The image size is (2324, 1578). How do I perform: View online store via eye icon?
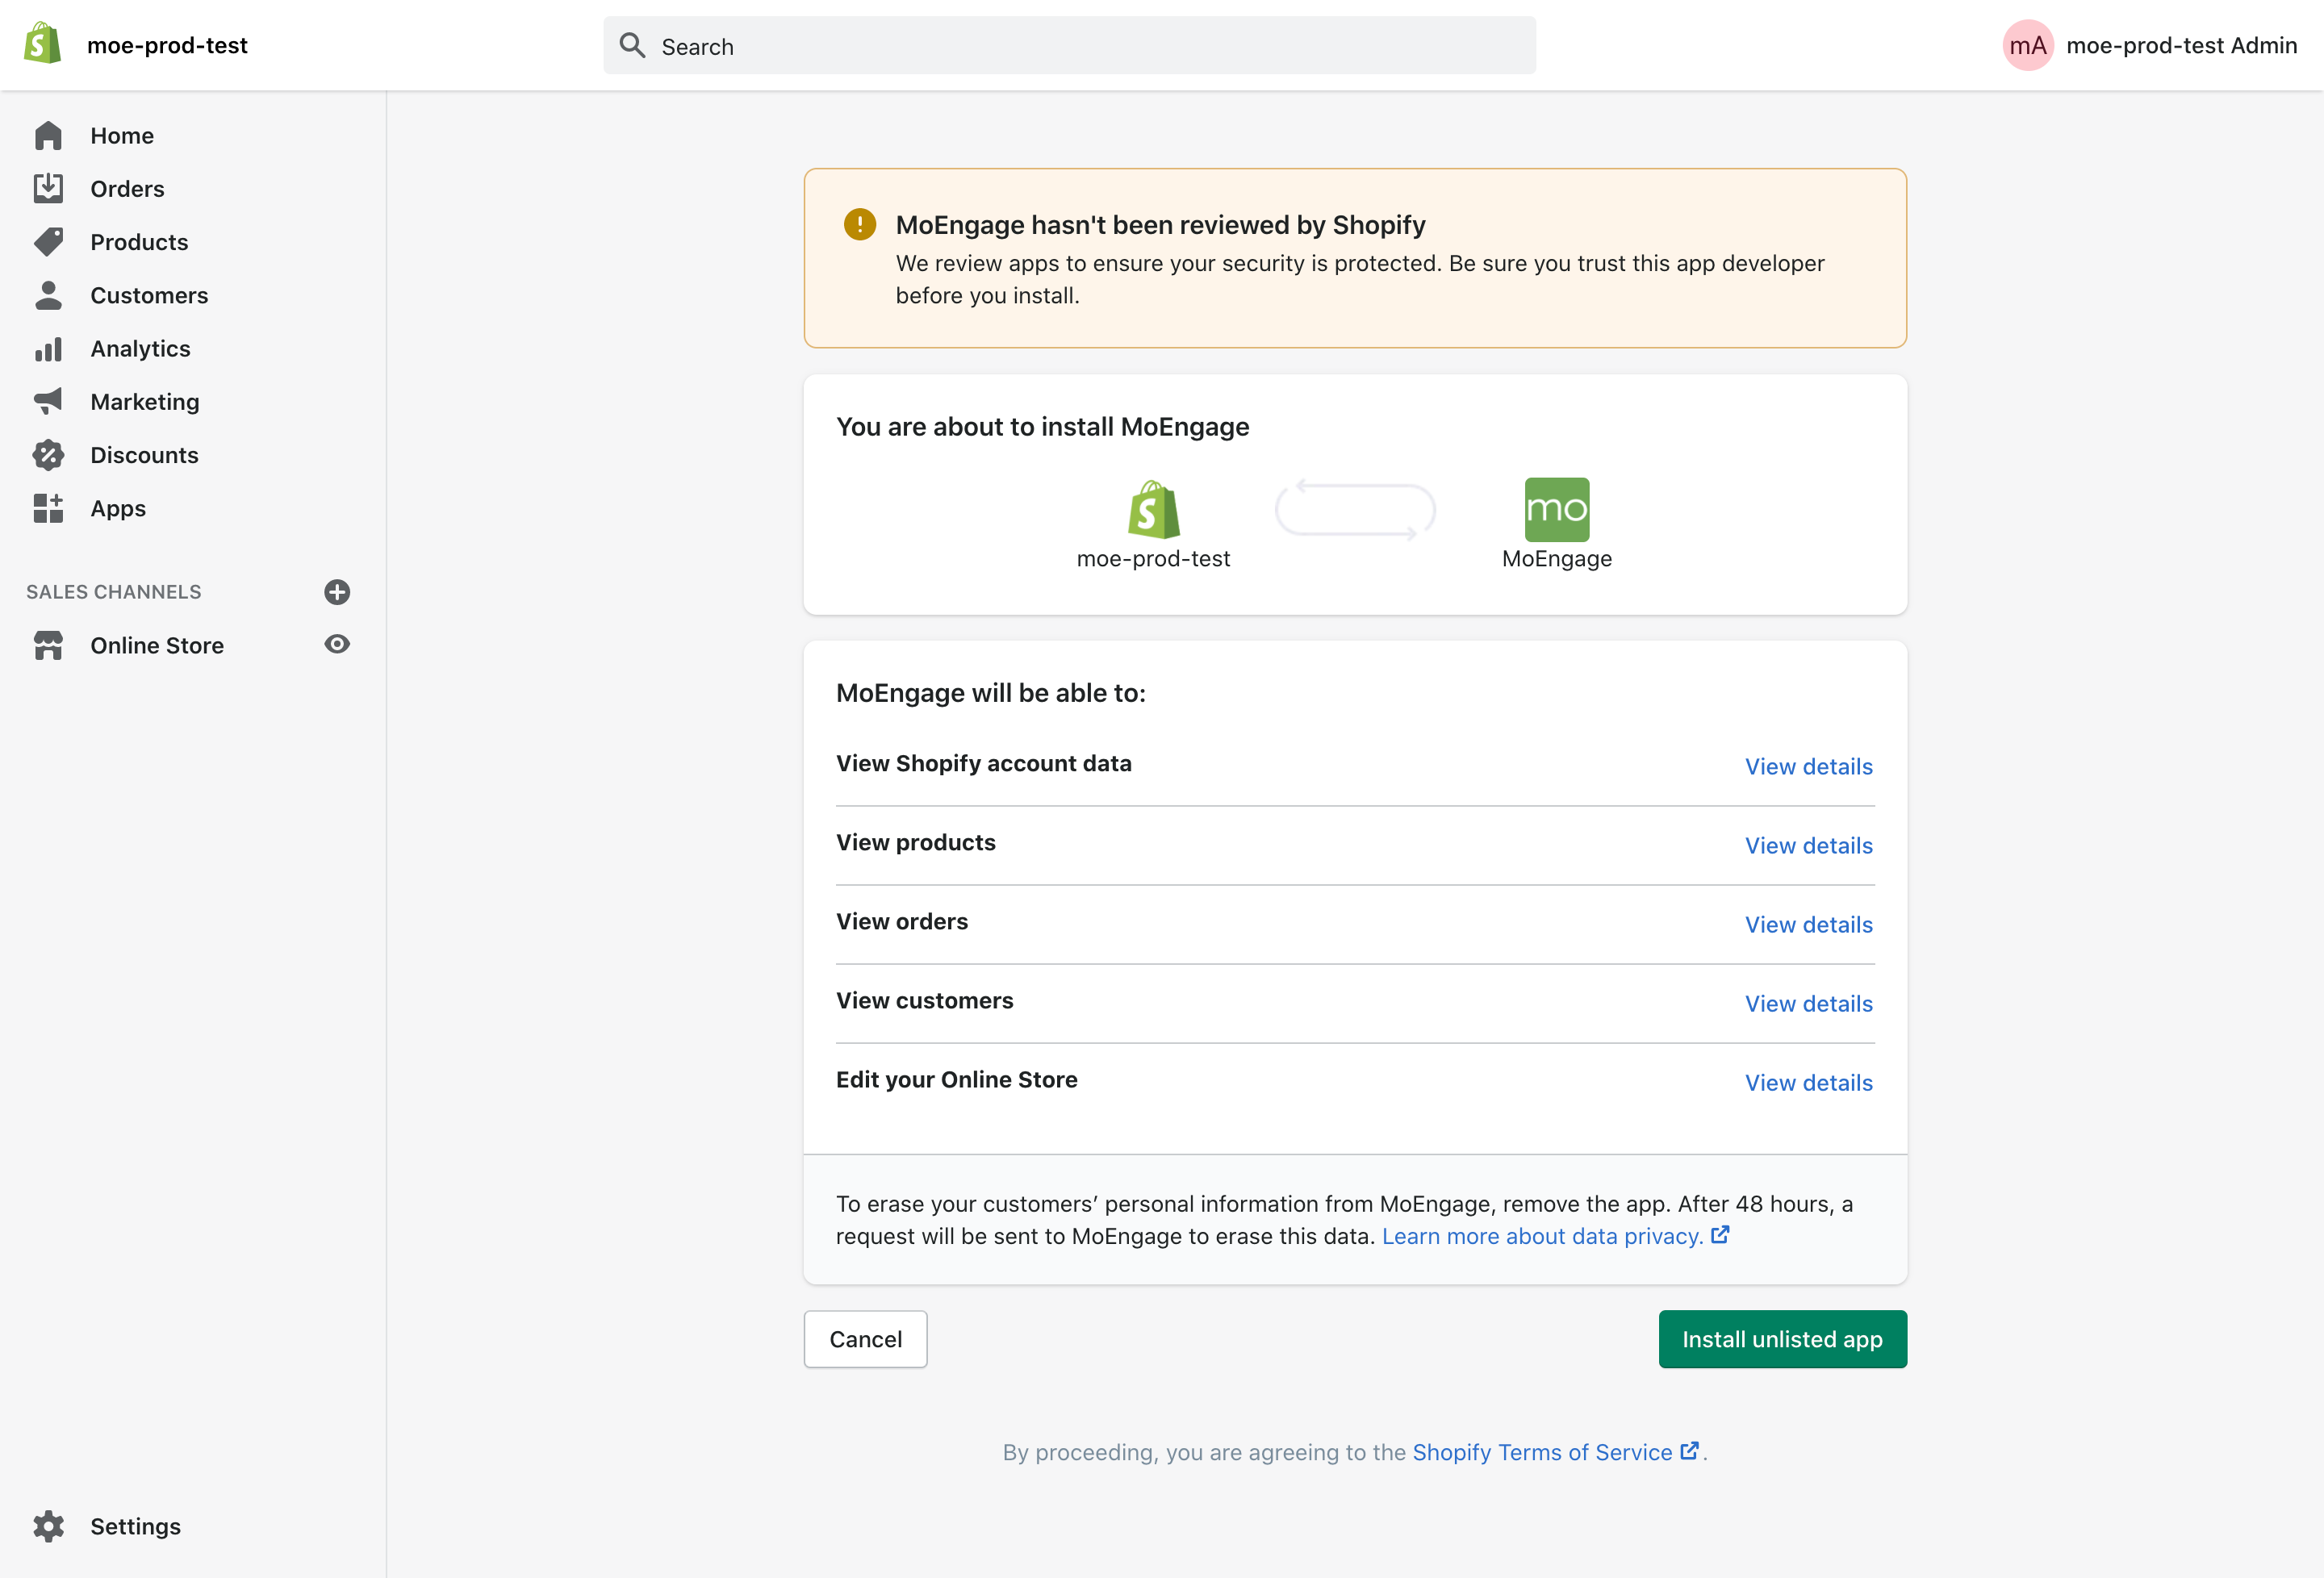[337, 644]
